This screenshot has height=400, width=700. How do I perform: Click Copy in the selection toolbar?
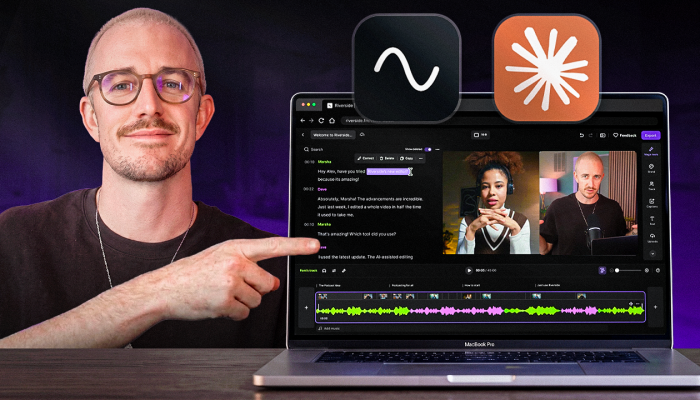[406, 158]
